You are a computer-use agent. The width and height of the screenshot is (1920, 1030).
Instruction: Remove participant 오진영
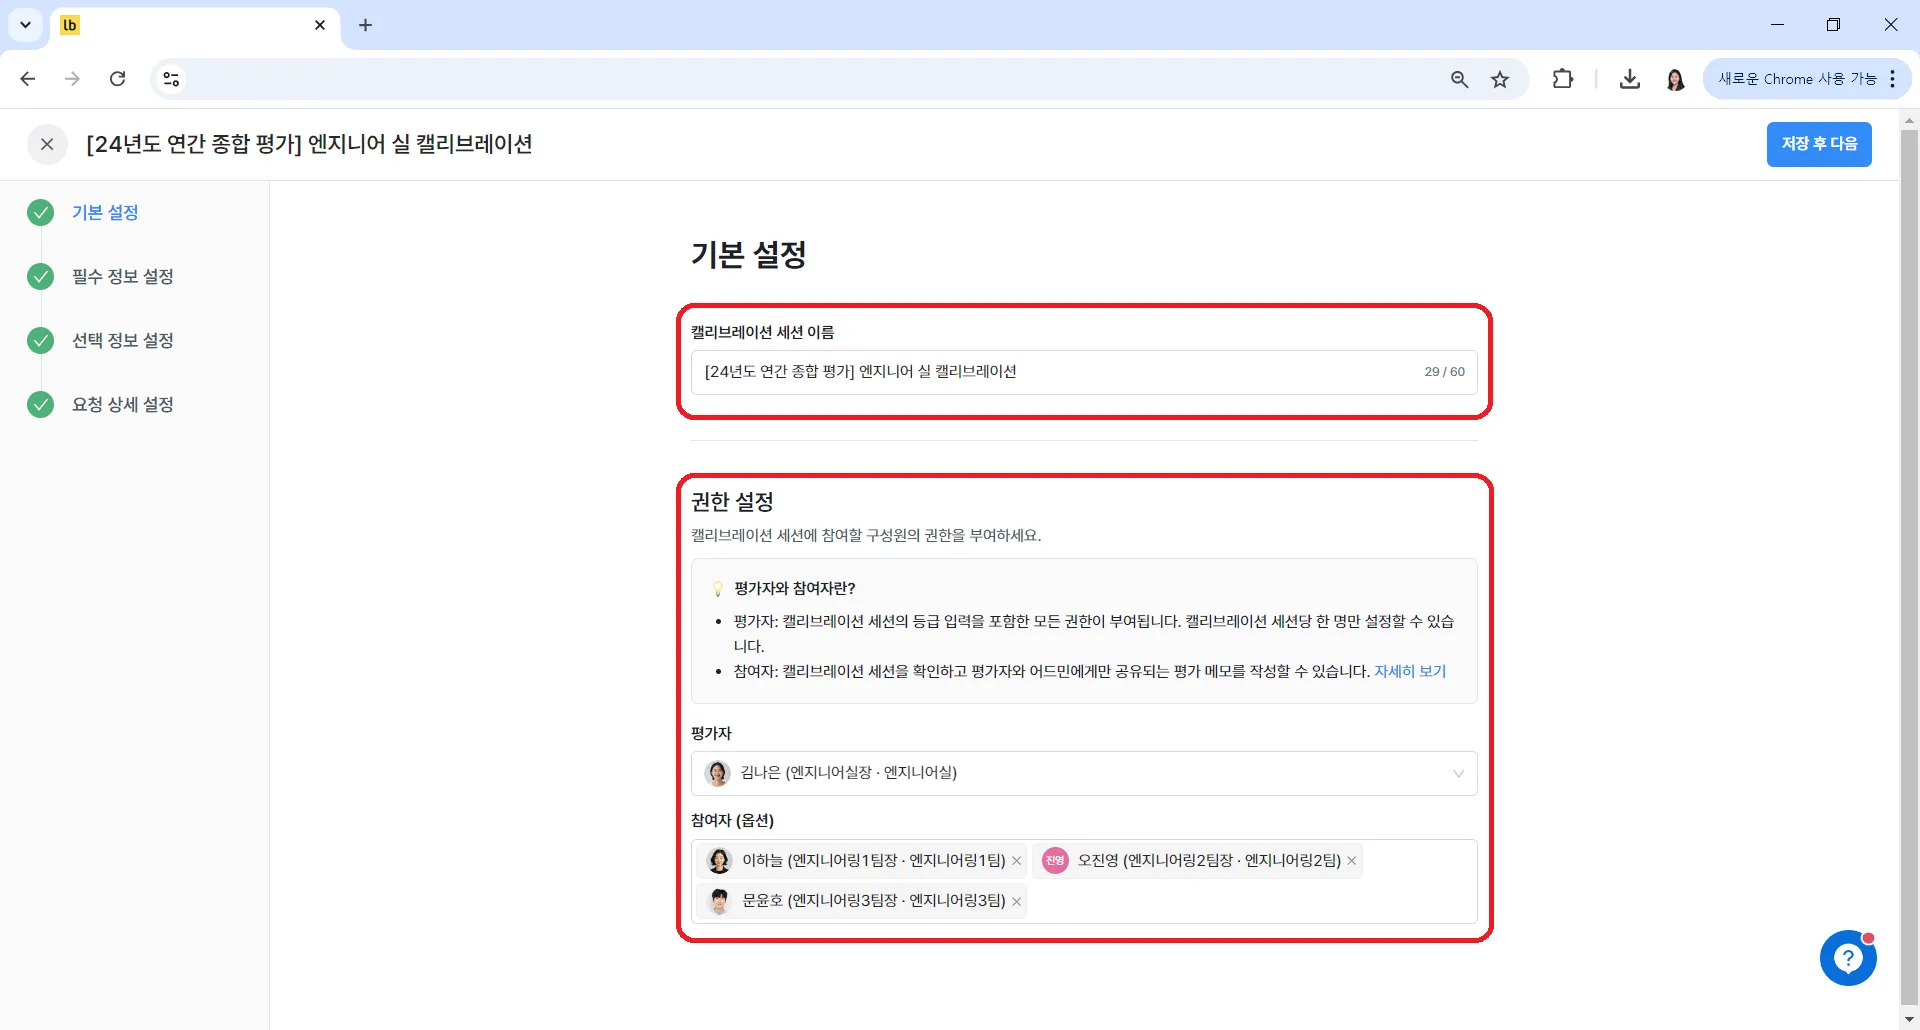(x=1351, y=861)
